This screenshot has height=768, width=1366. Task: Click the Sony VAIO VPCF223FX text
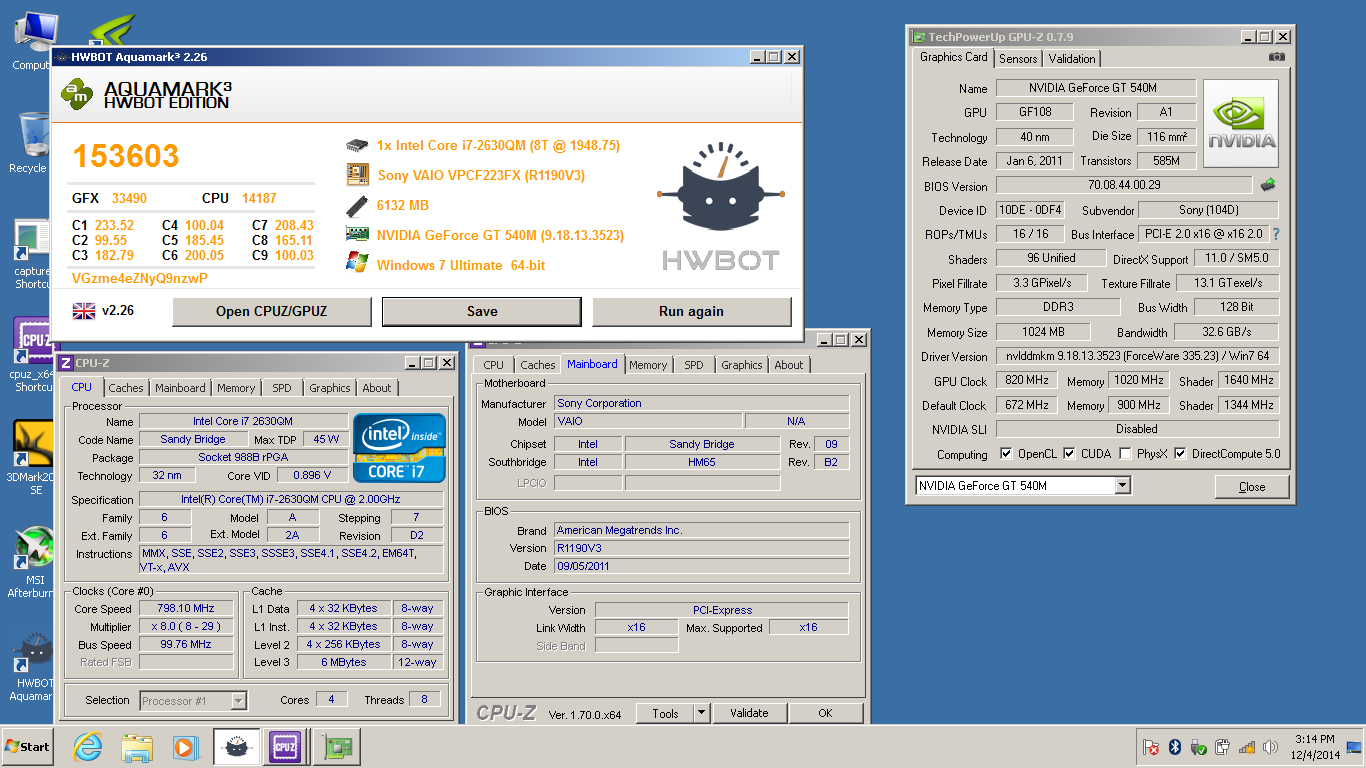[481, 175]
